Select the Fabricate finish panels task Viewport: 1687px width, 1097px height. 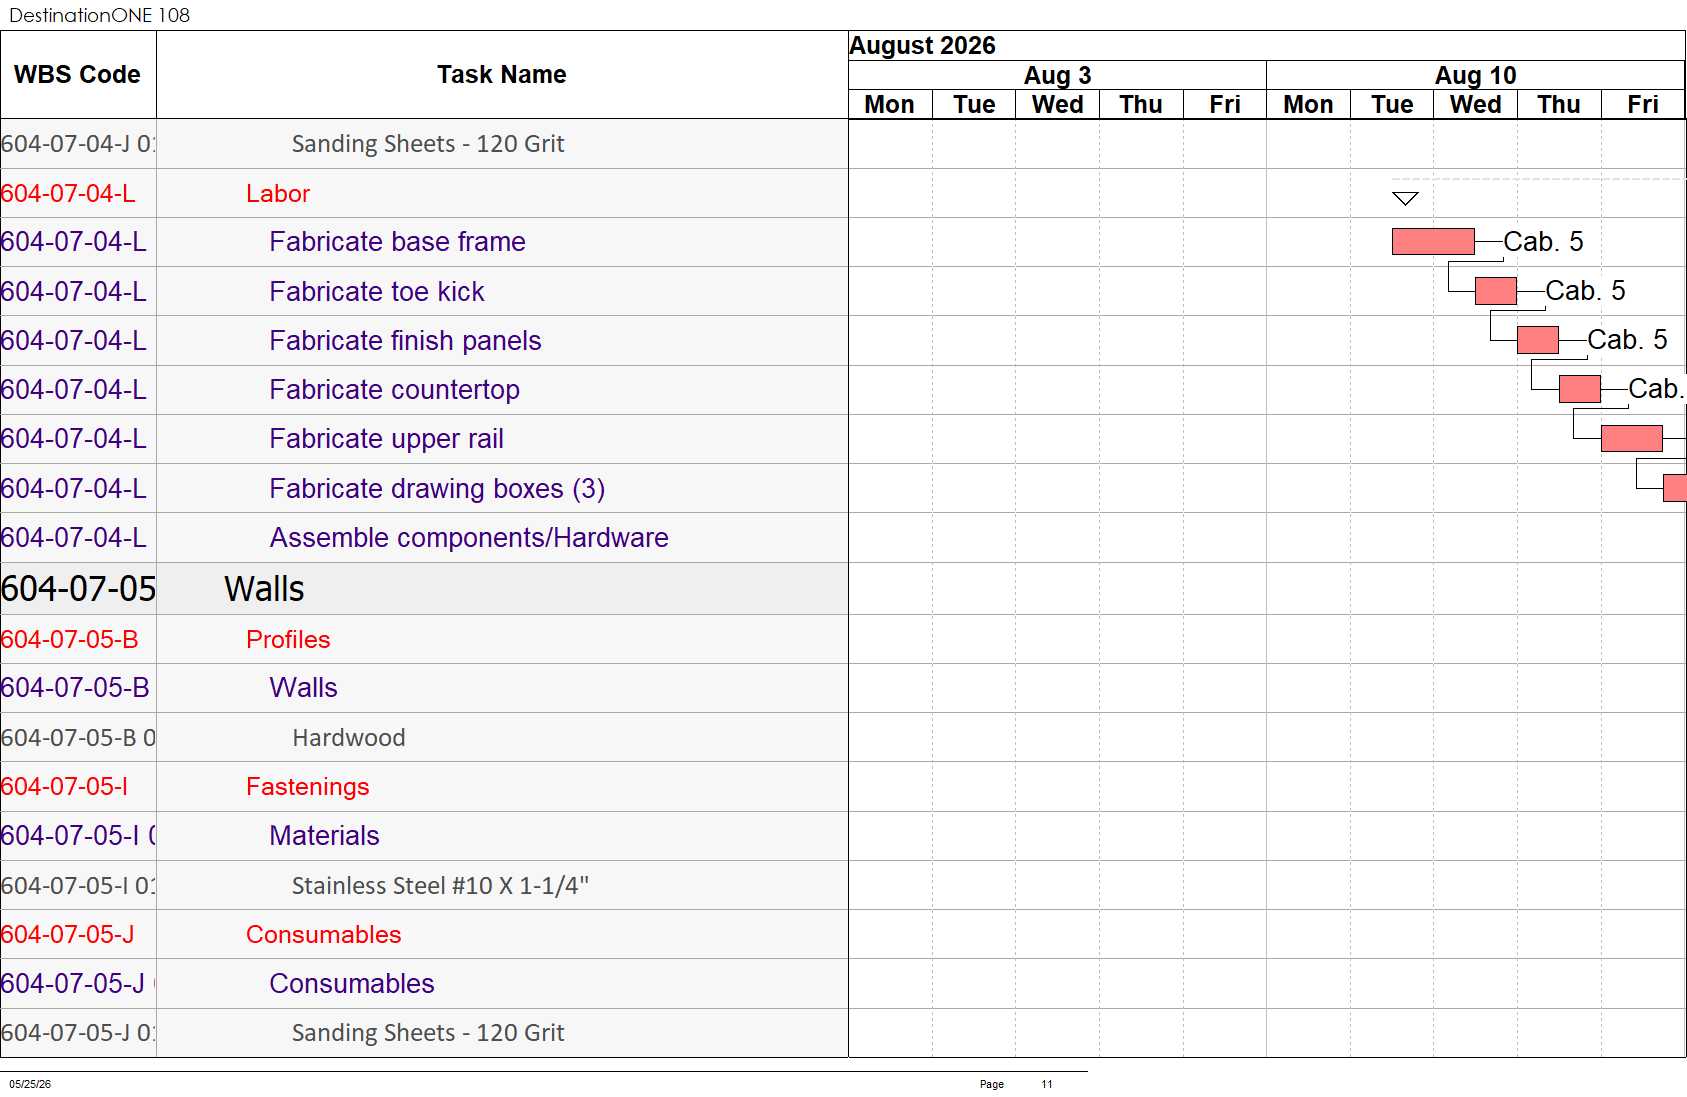pyautogui.click(x=424, y=341)
